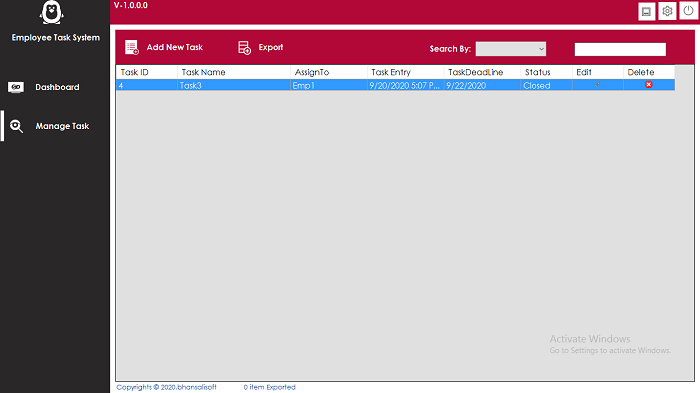The width and height of the screenshot is (700, 393).
Task: Sort by Task ID column header
Action: 146,72
